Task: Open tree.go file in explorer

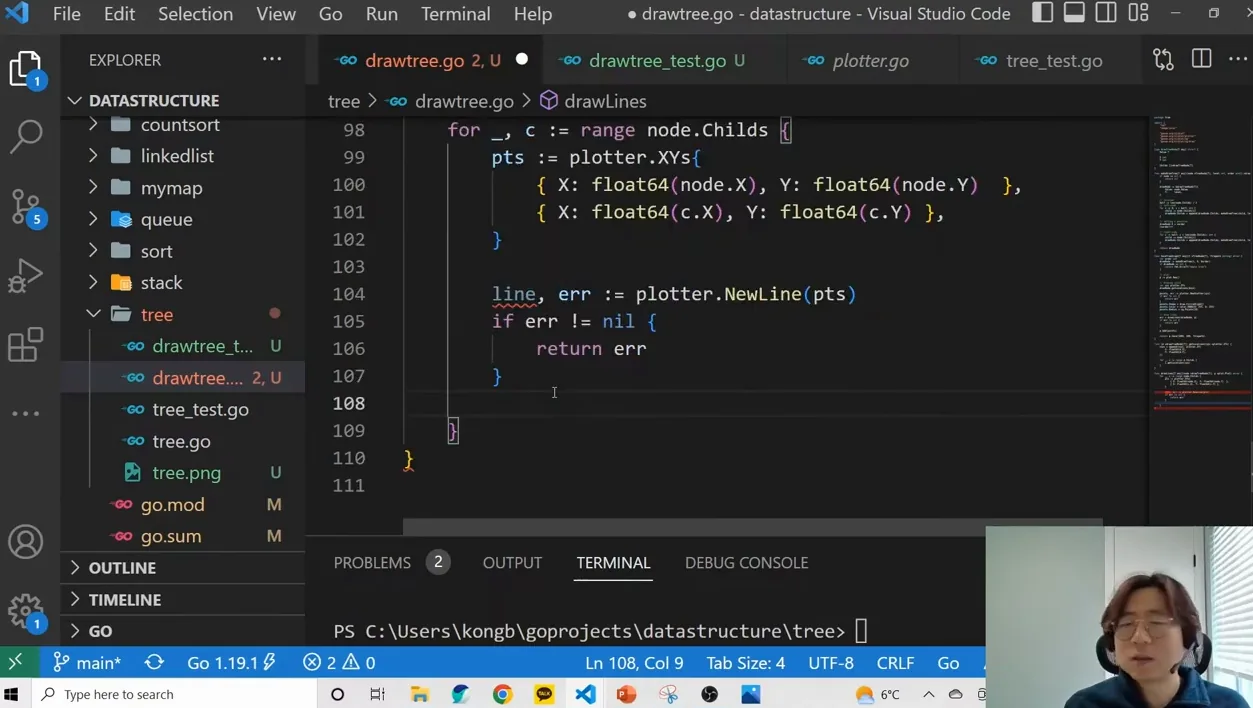Action: 183,441
